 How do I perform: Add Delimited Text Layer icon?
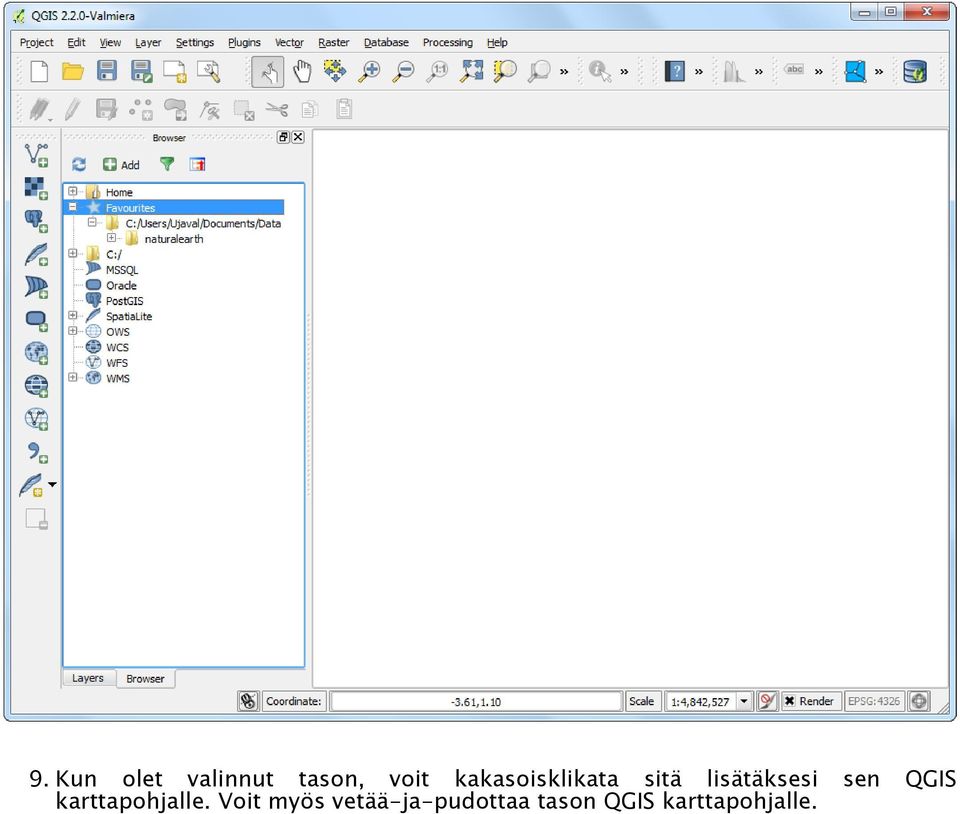36,453
